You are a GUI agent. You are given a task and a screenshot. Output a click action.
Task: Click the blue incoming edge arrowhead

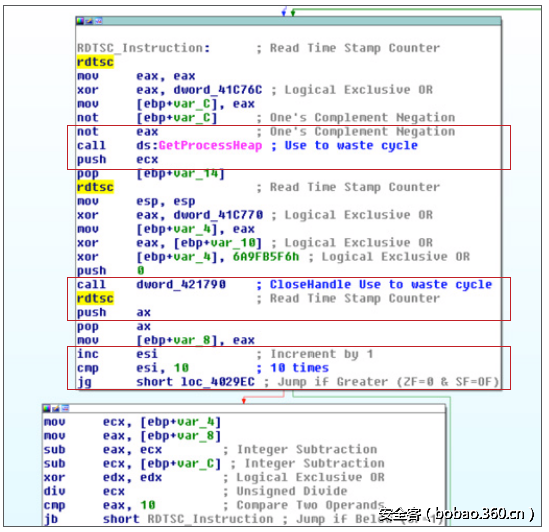(x=284, y=13)
